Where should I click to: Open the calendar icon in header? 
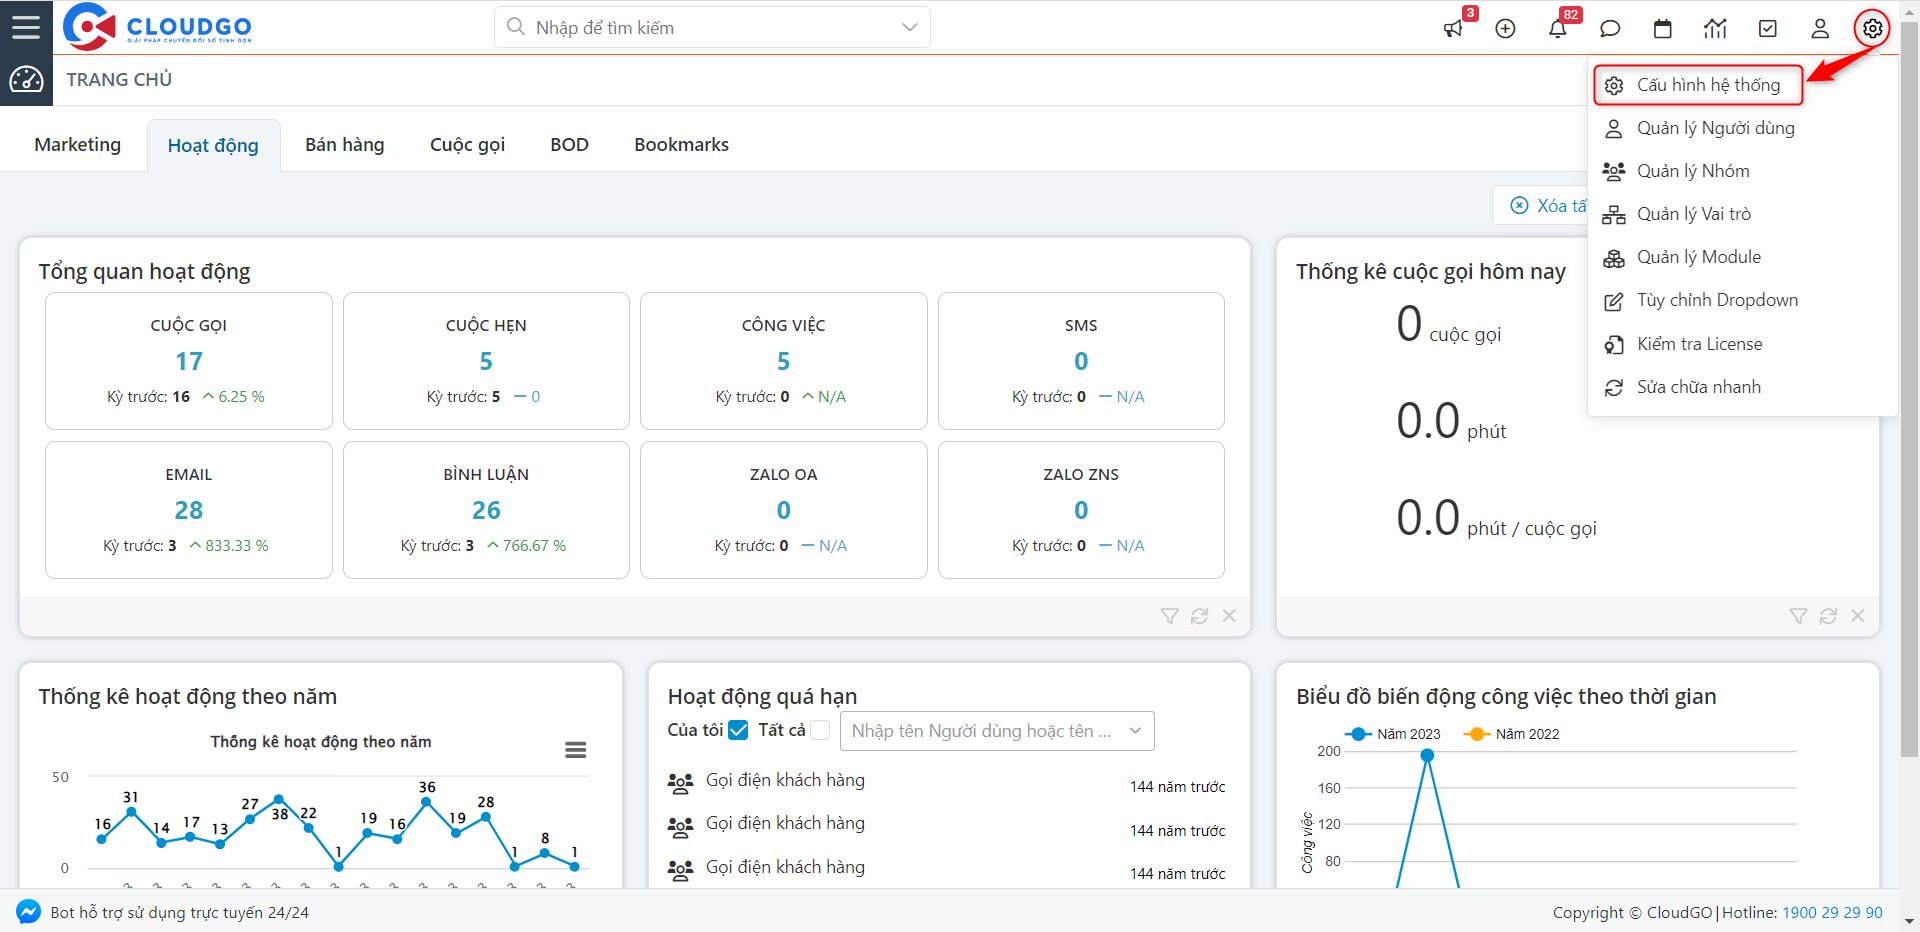tap(1662, 29)
